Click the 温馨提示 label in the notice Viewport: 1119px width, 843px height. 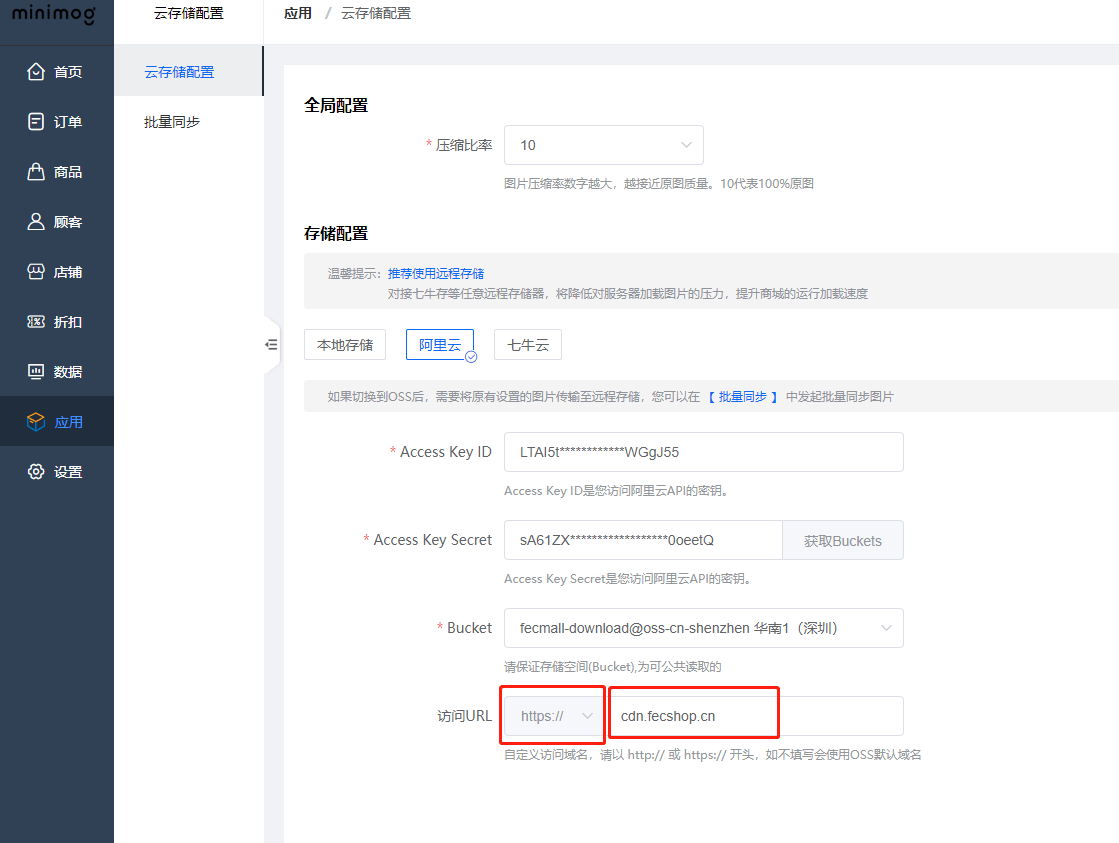[x=354, y=273]
